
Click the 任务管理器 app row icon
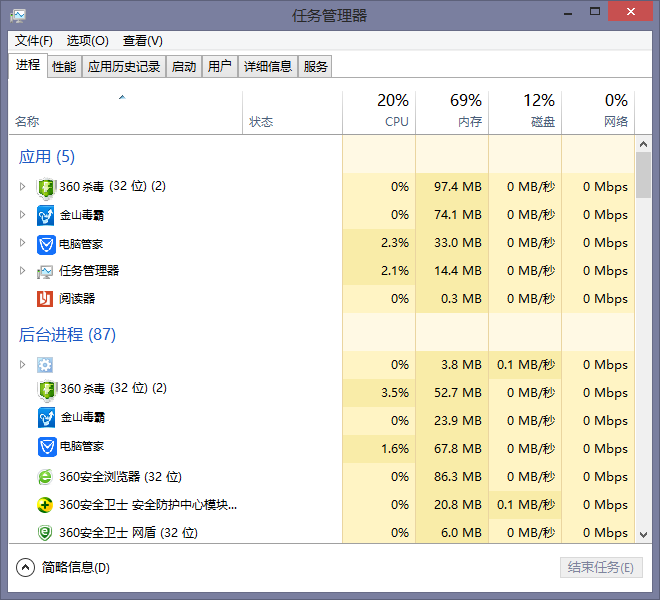coord(45,272)
